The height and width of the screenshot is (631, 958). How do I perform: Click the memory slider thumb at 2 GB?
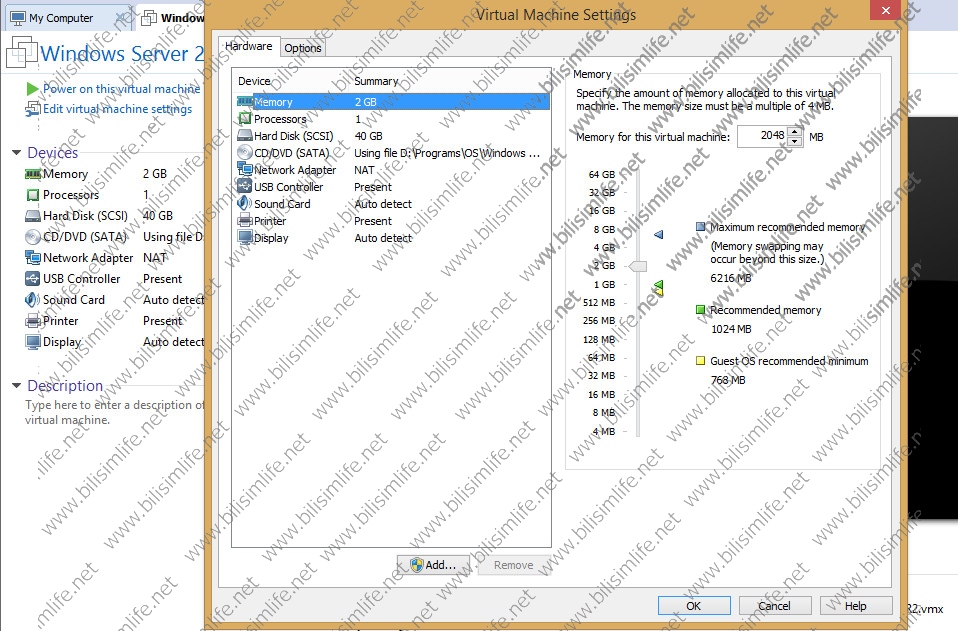point(638,266)
